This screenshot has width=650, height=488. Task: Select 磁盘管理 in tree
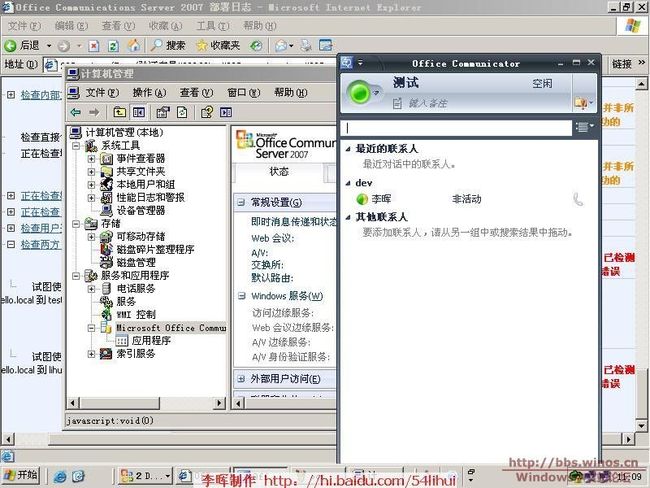pyautogui.click(x=136, y=262)
